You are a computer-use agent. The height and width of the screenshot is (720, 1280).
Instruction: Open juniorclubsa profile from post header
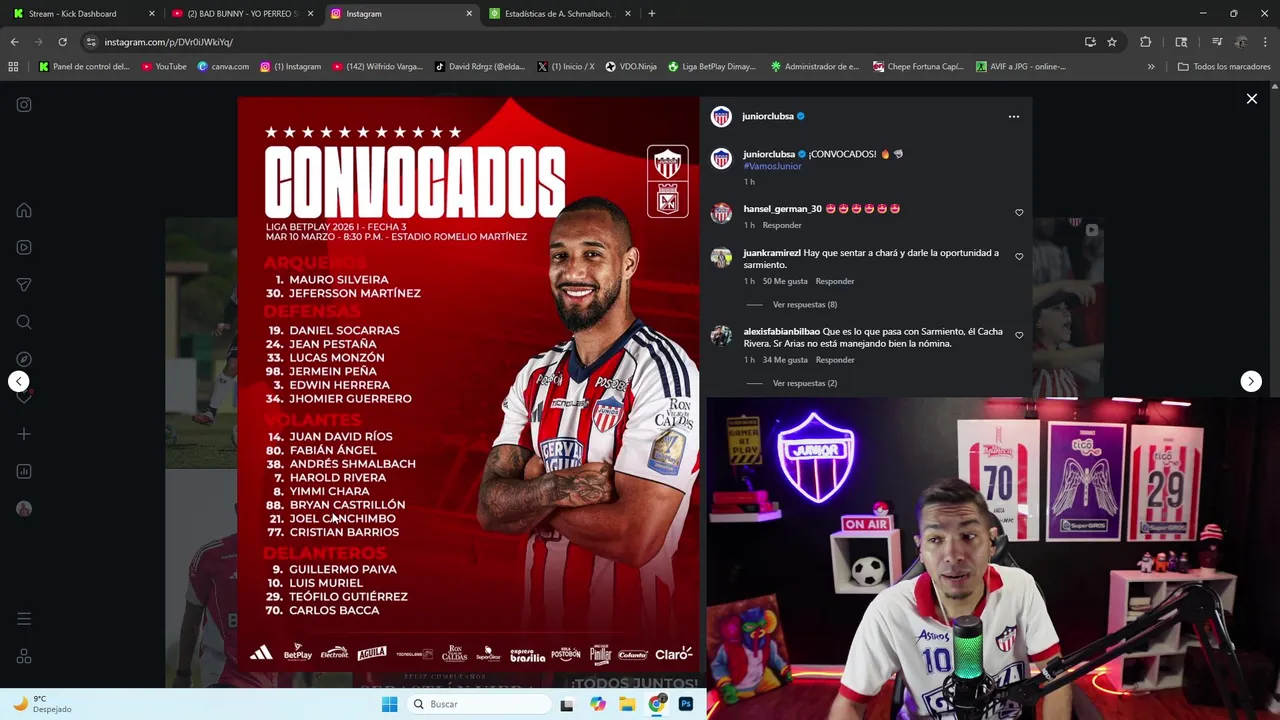[767, 116]
